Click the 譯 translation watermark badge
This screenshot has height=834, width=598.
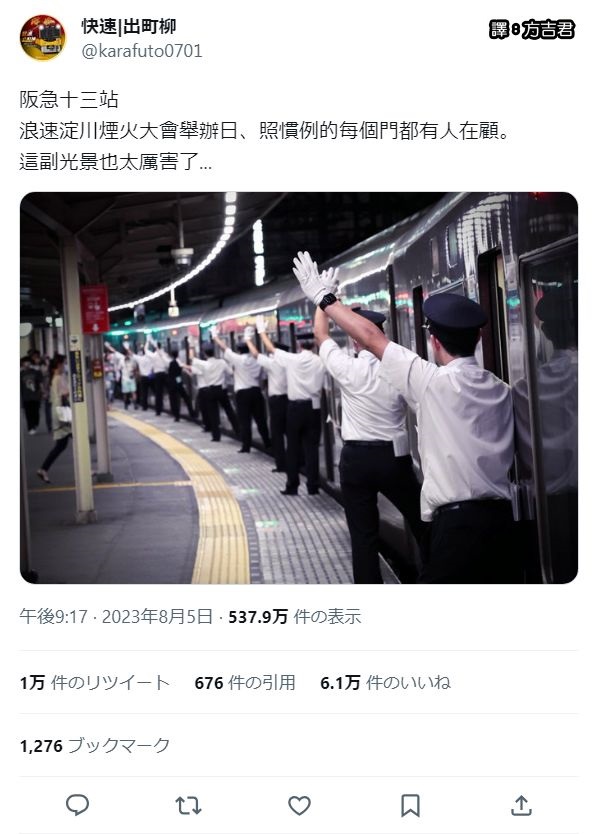point(499,29)
